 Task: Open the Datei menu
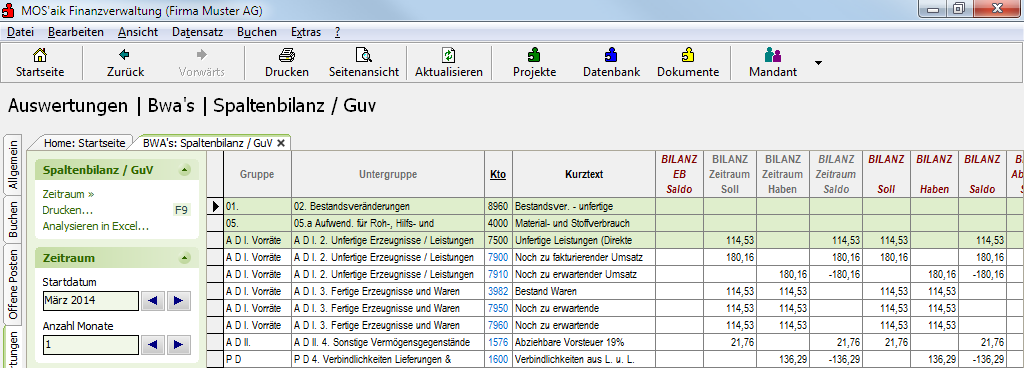20,32
